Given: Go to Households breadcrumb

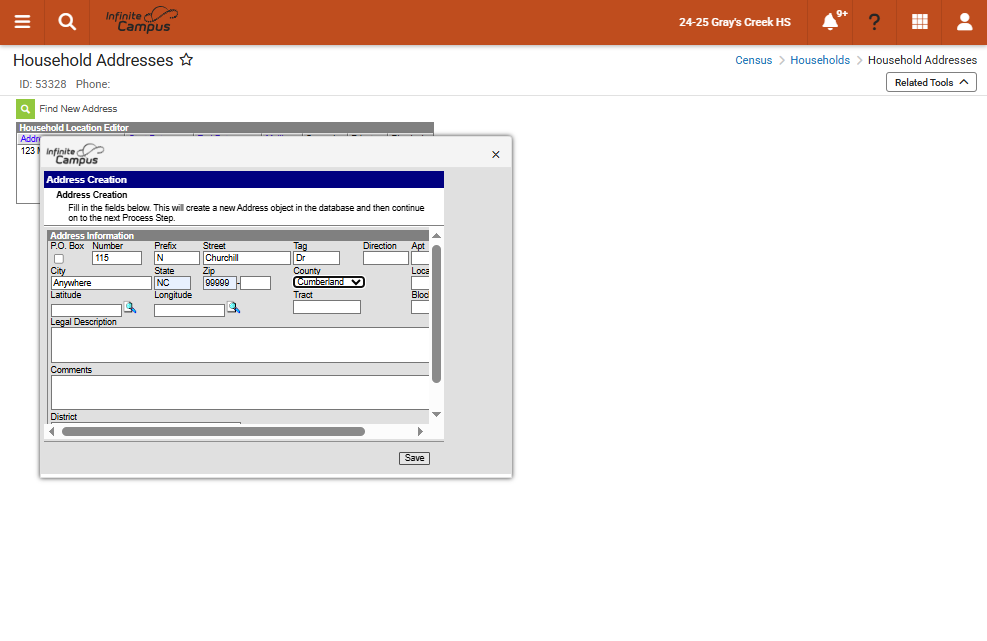Looking at the screenshot, I should tap(820, 60).
